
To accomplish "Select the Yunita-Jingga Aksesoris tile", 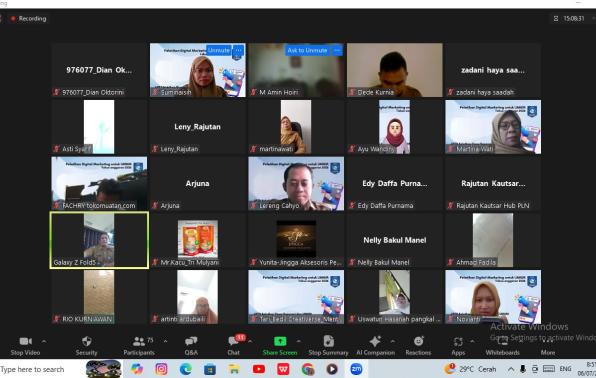I will coord(296,240).
